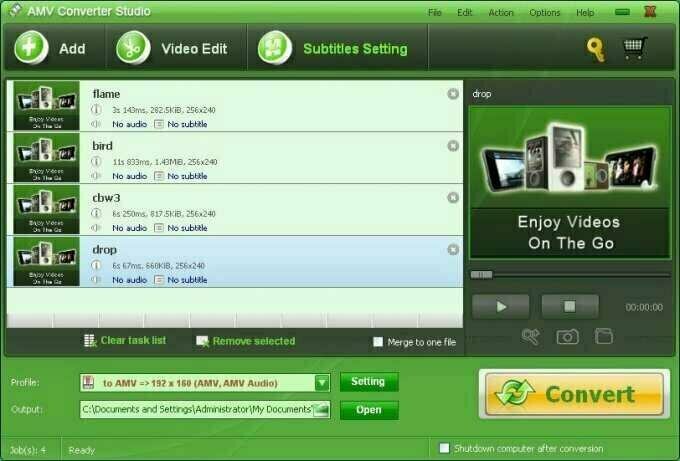The image size is (680, 461).
Task: Enable Shutdown computer after conversion
Action: (x=444, y=448)
